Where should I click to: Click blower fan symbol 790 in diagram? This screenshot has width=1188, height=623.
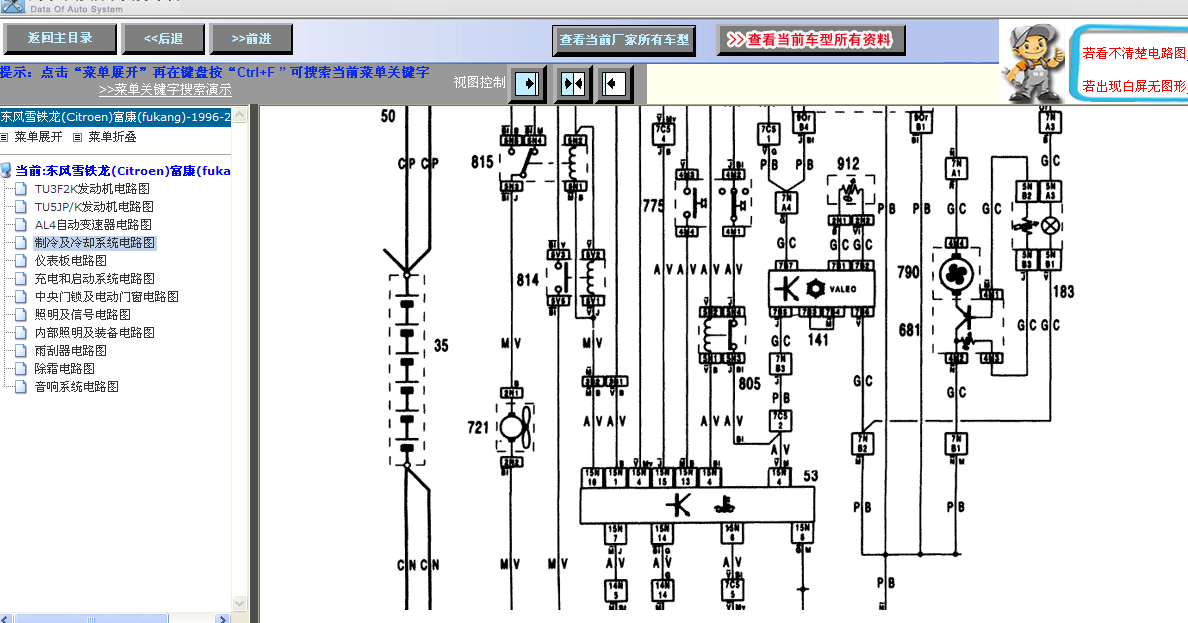(x=955, y=274)
